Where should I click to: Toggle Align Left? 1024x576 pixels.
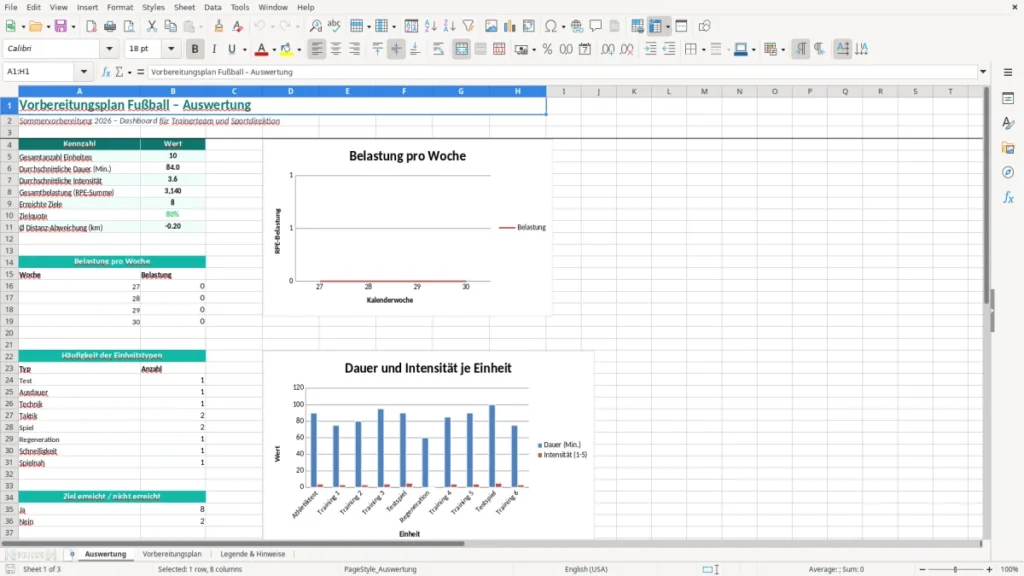pyautogui.click(x=317, y=49)
